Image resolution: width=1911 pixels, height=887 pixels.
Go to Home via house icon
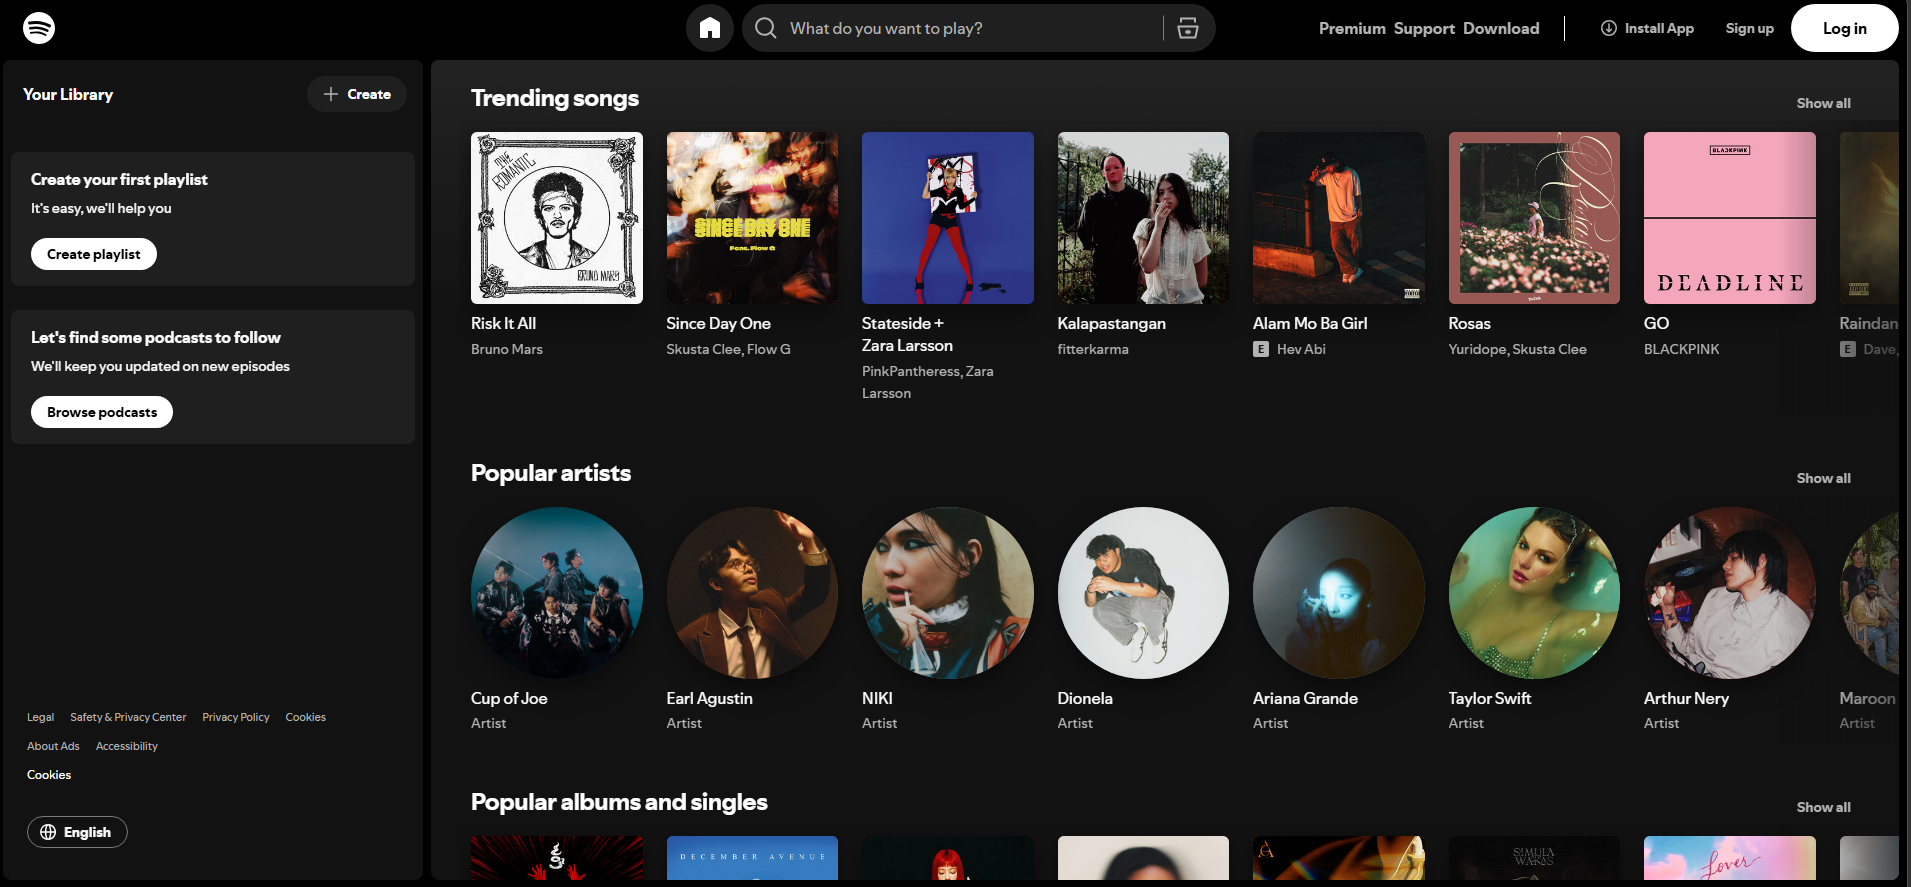point(710,28)
